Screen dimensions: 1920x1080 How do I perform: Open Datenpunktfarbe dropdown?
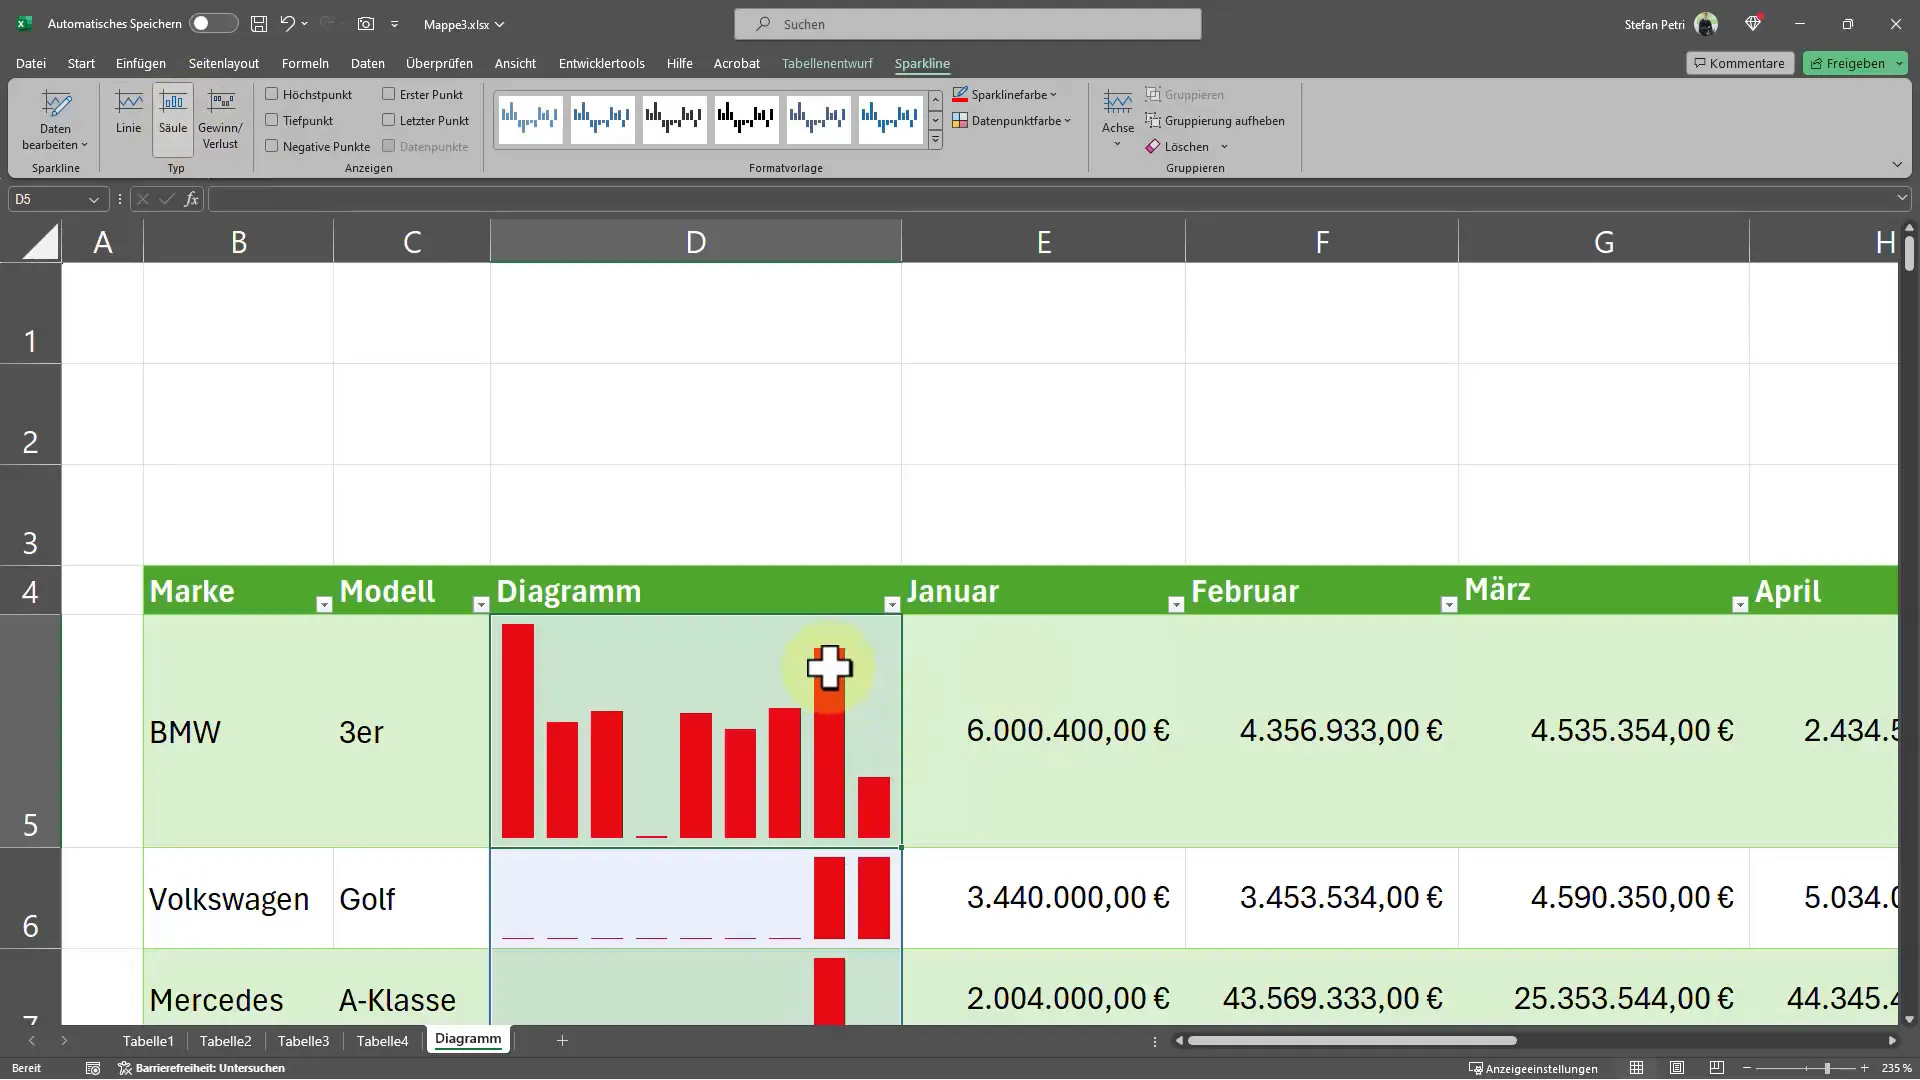(x=1012, y=120)
